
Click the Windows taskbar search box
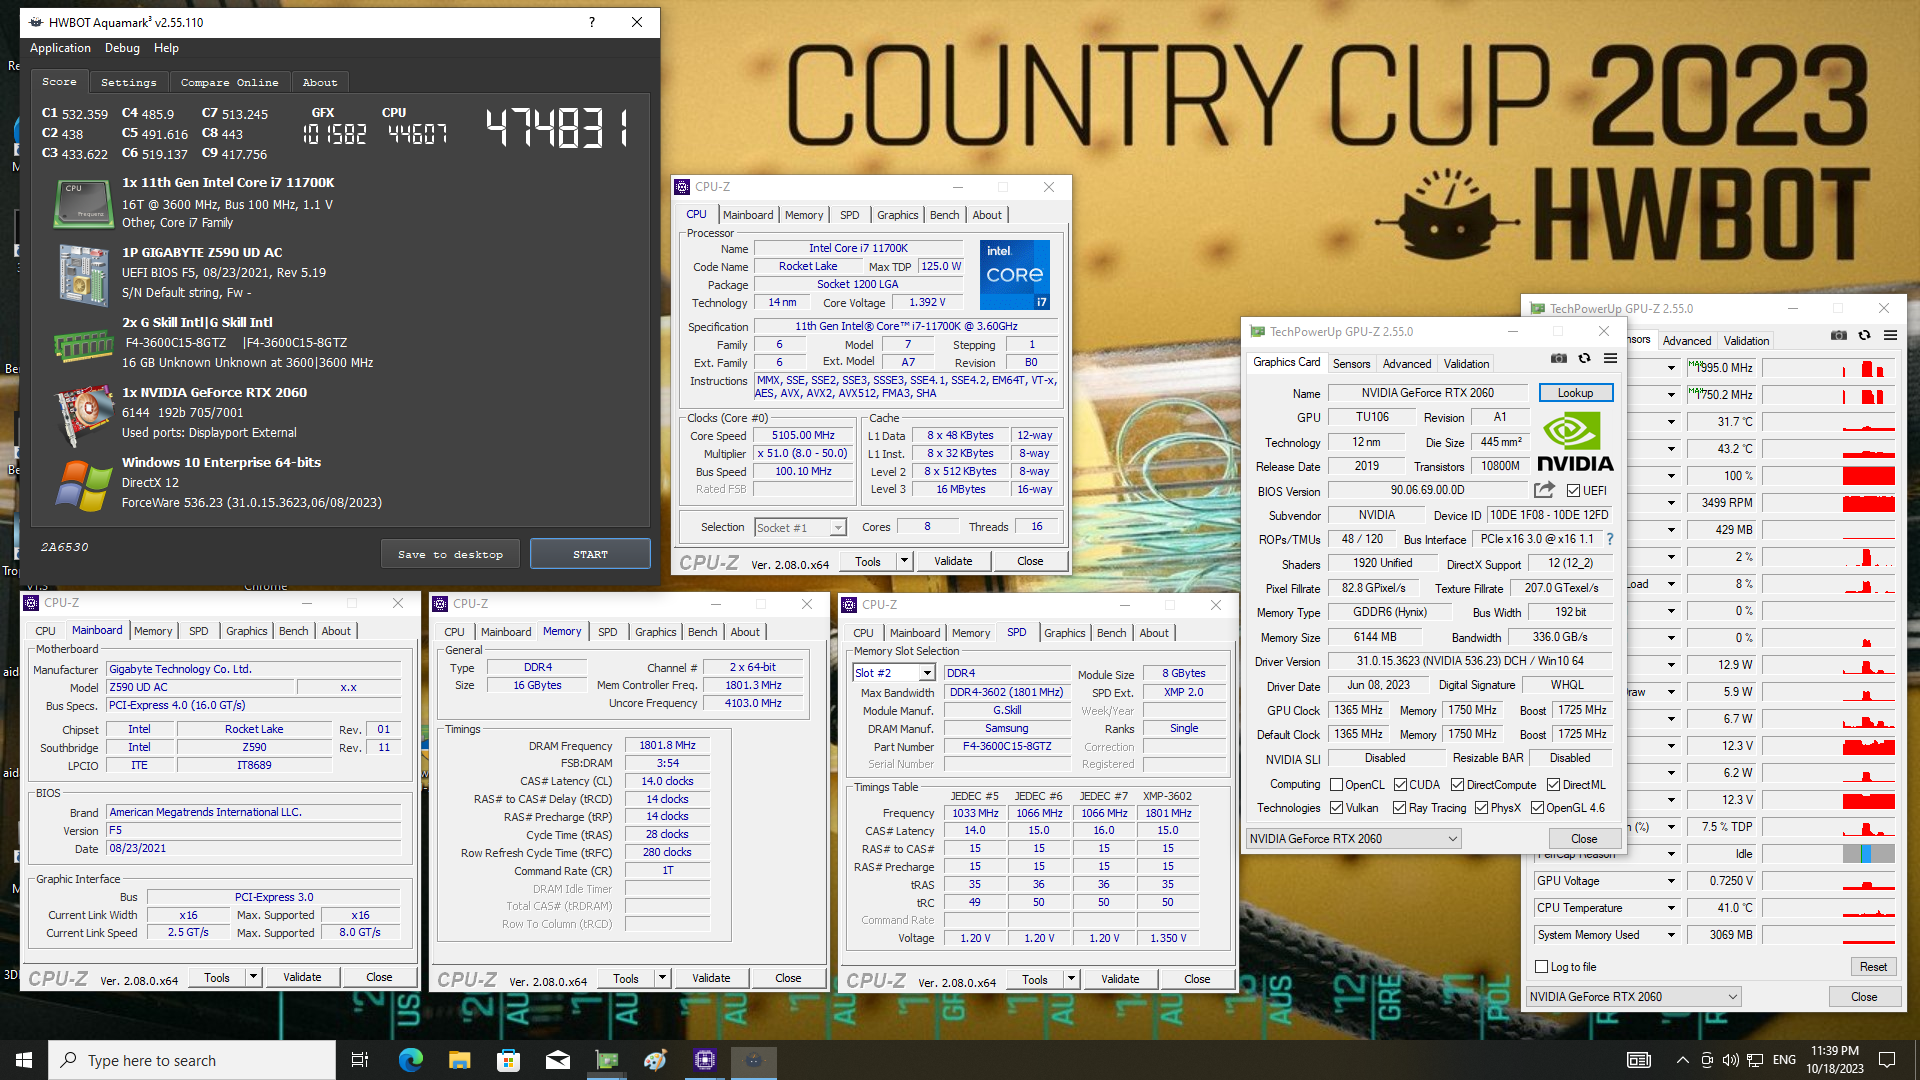point(192,1060)
